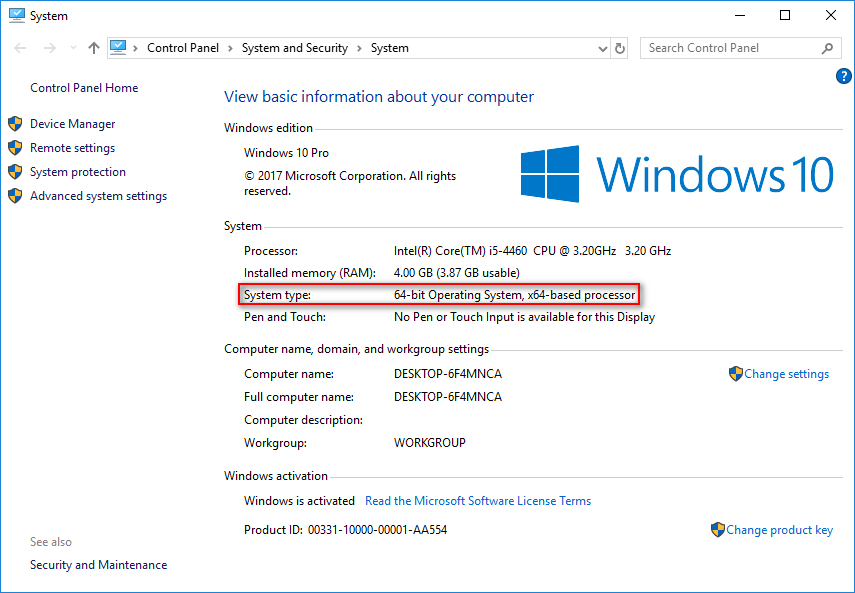This screenshot has width=855, height=593.
Task: Expand chevron after Control Panel breadcrumb
Action: pos(230,48)
